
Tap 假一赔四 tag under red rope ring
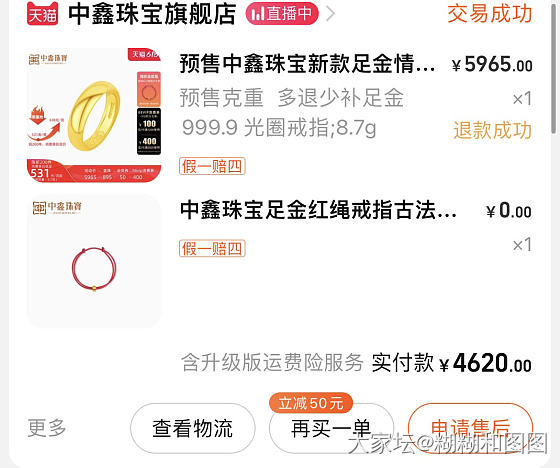coord(212,248)
